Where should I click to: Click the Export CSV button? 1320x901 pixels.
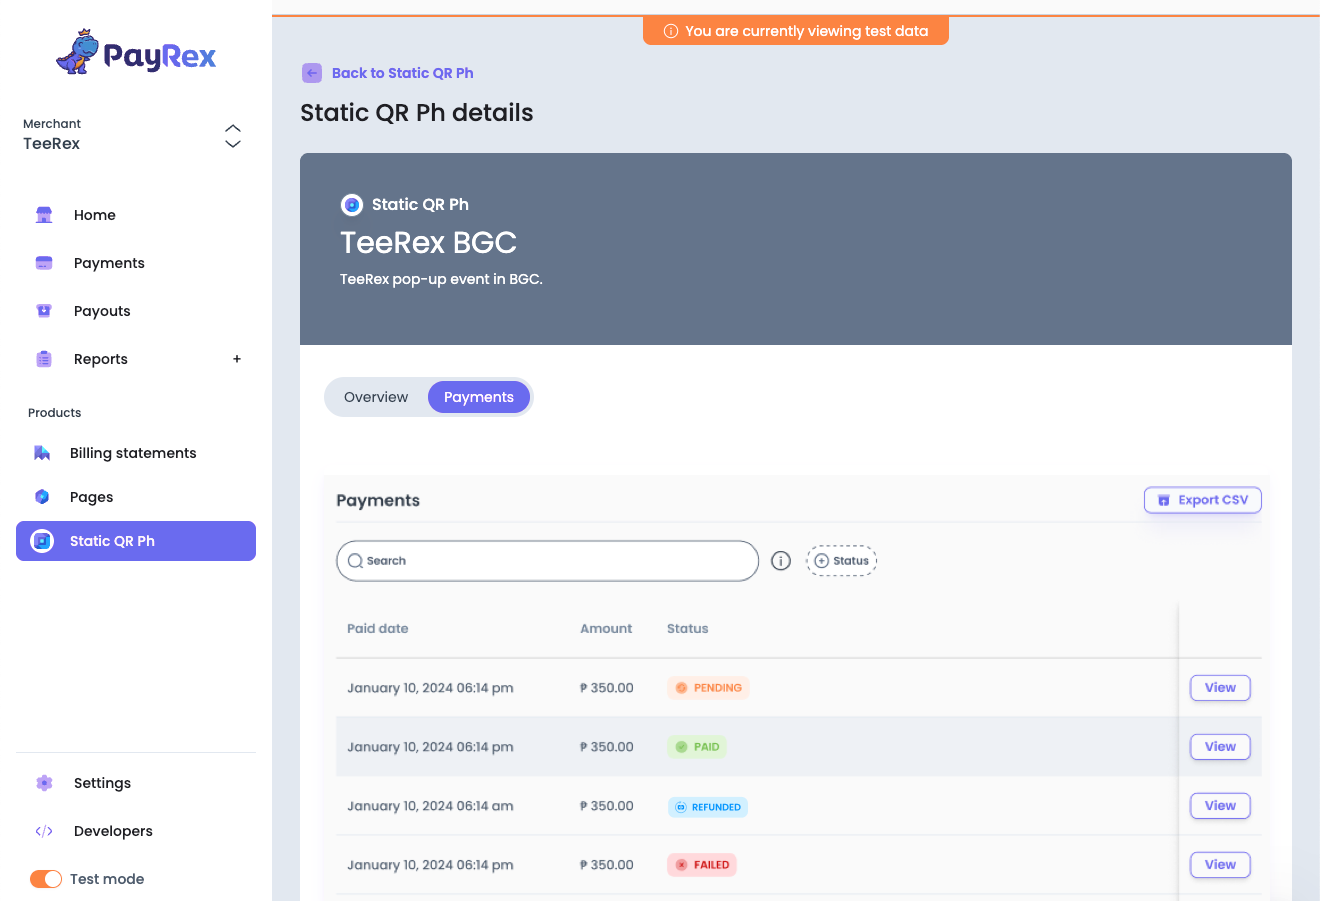pos(1202,500)
